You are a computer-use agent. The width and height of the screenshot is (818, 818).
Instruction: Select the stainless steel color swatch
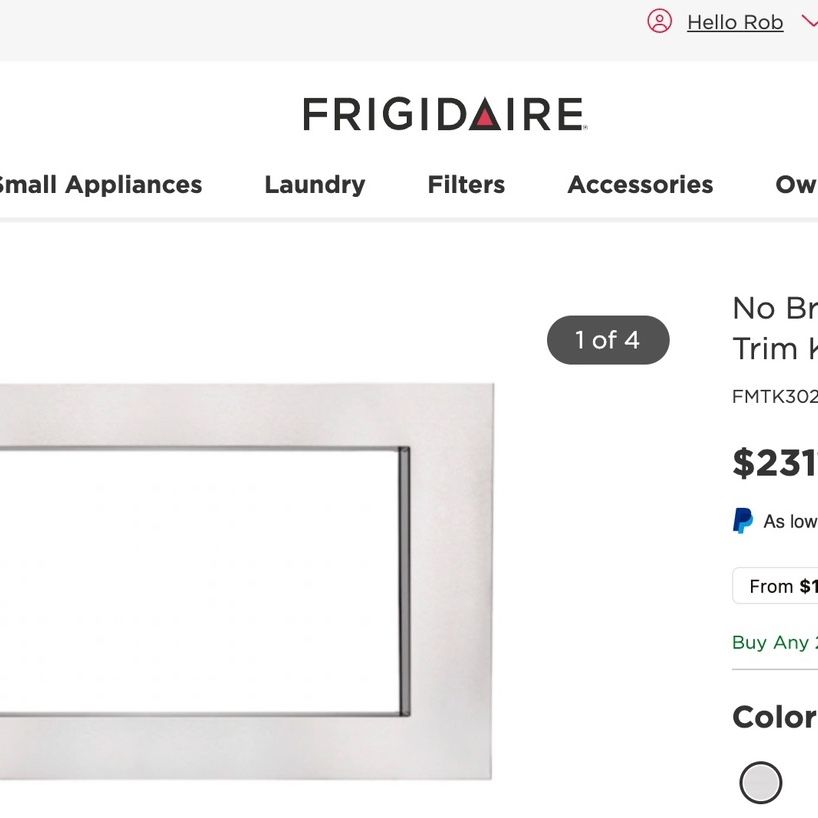(x=761, y=783)
